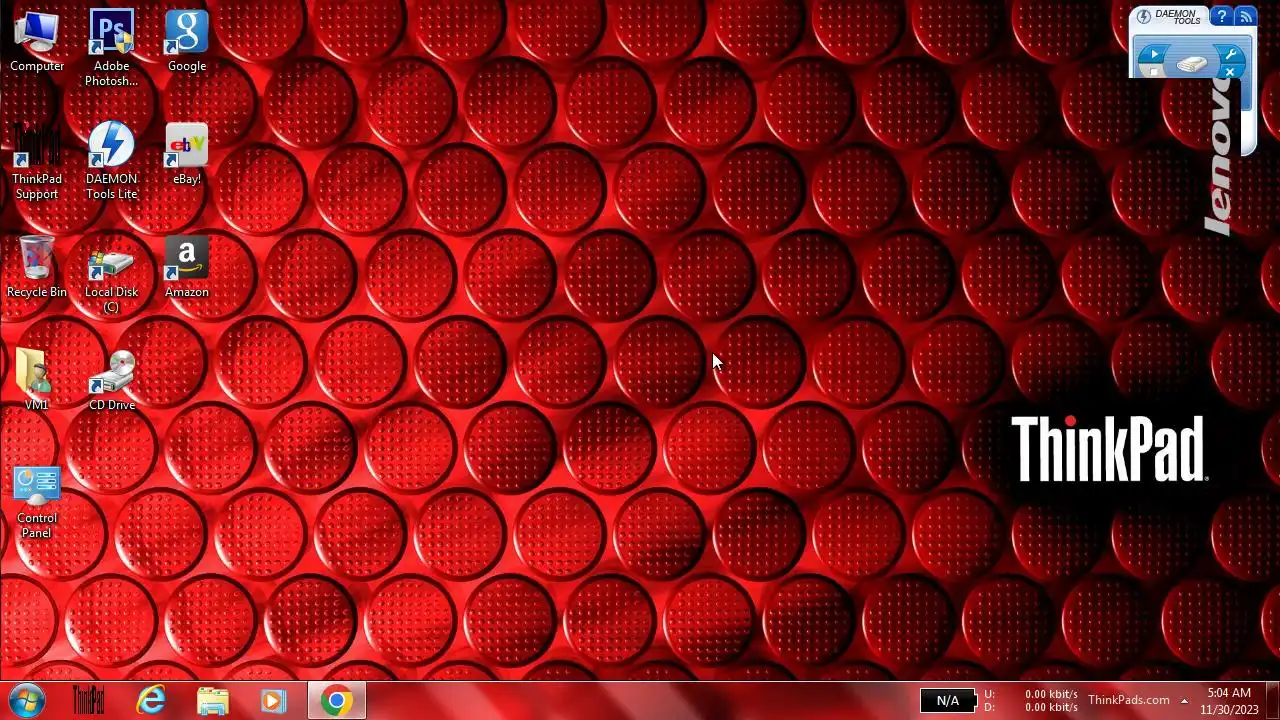
Task: Click the DAEMON Tools gadget RSS feed button
Action: pyautogui.click(x=1245, y=17)
